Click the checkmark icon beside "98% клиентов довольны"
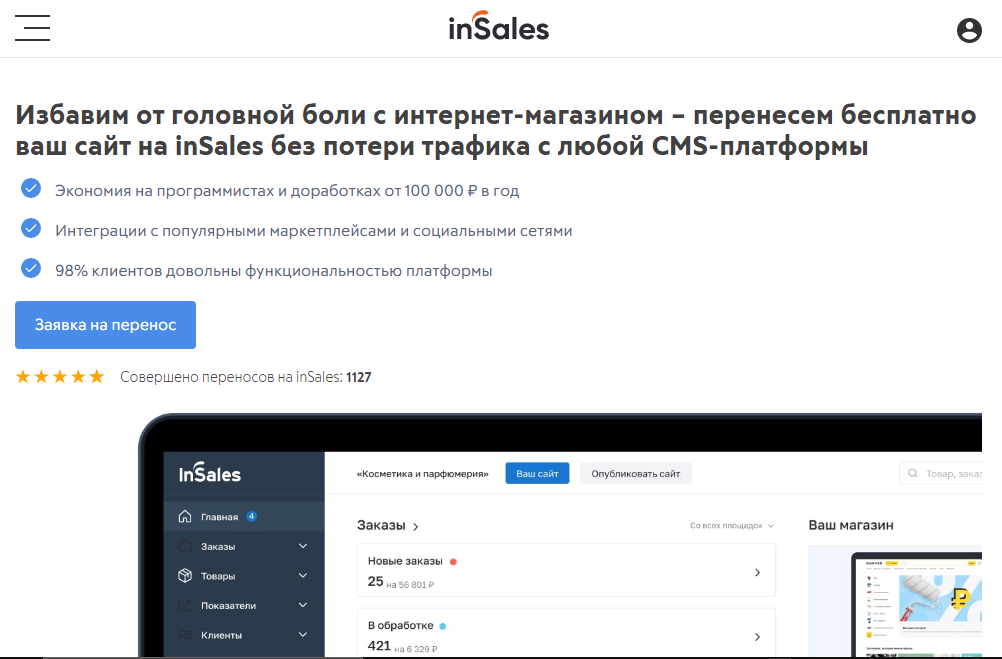Viewport: 1002px width, 659px height. click(x=31, y=268)
